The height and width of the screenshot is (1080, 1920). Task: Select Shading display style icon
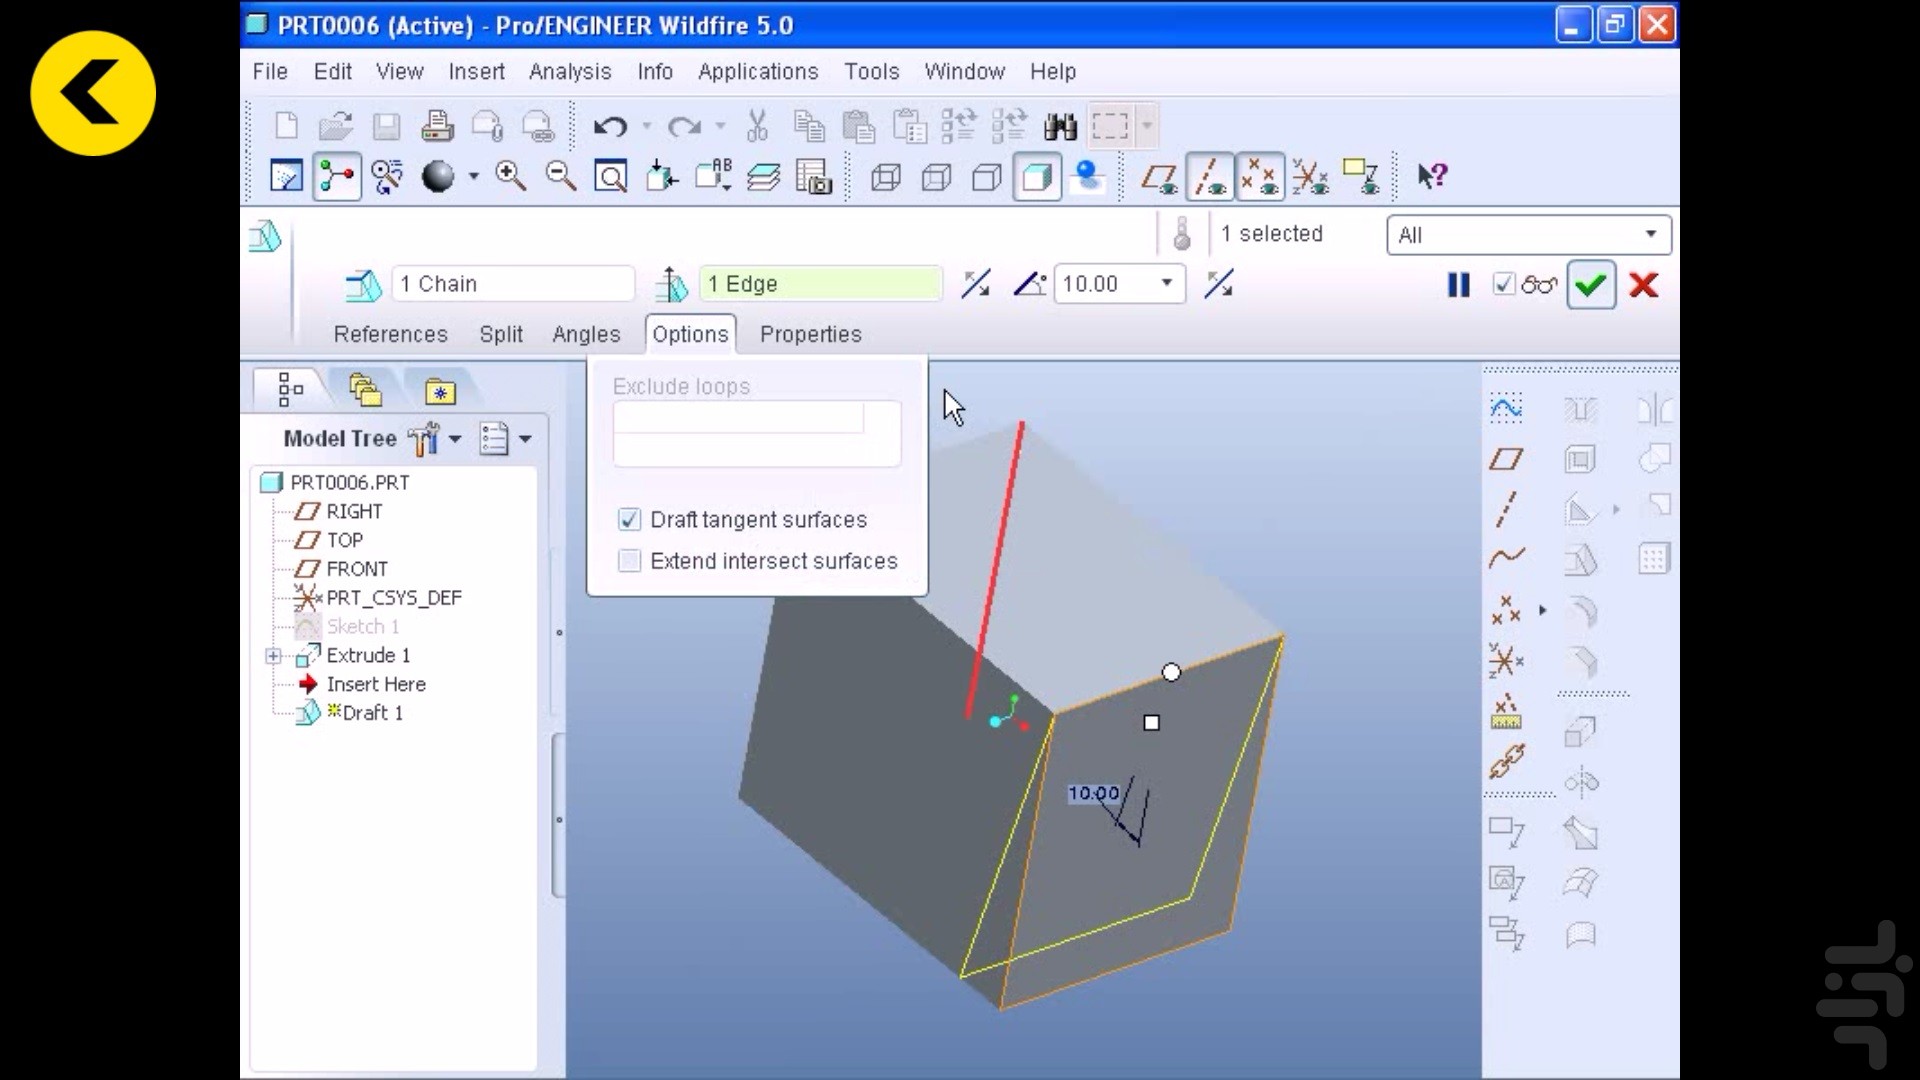coord(1037,178)
